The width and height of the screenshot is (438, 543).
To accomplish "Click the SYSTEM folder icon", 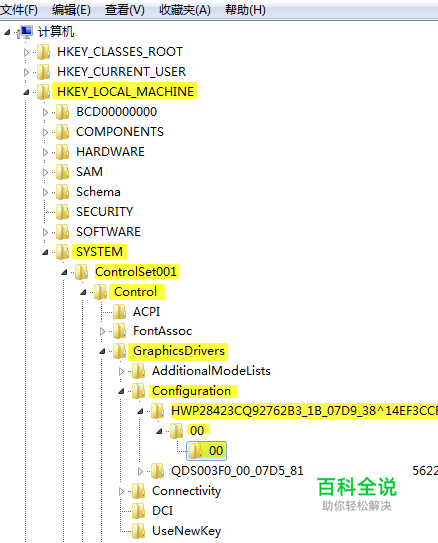I will pyautogui.click(x=63, y=252).
